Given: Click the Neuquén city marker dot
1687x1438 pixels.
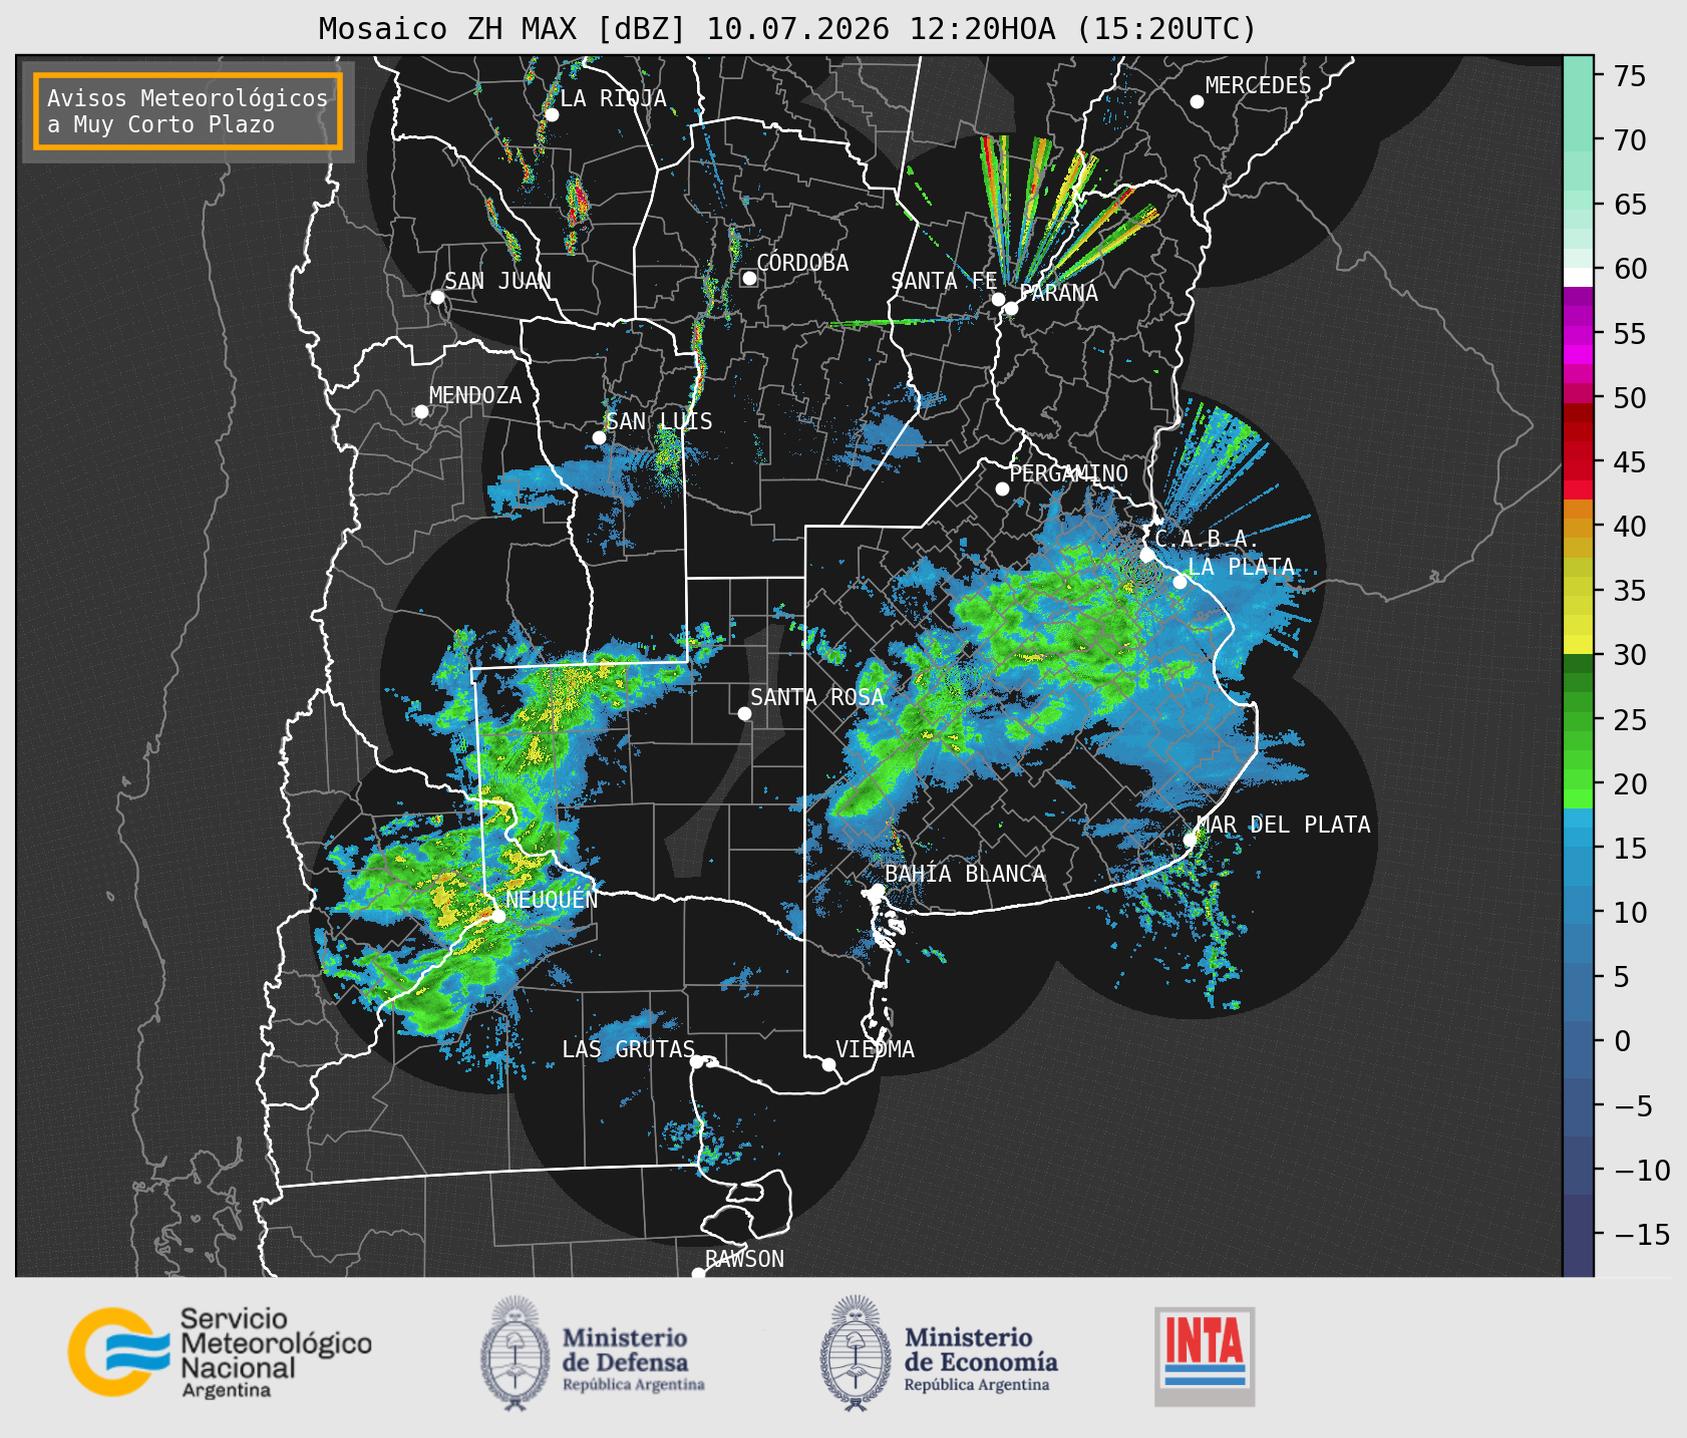Looking at the screenshot, I should pyautogui.click(x=498, y=915).
